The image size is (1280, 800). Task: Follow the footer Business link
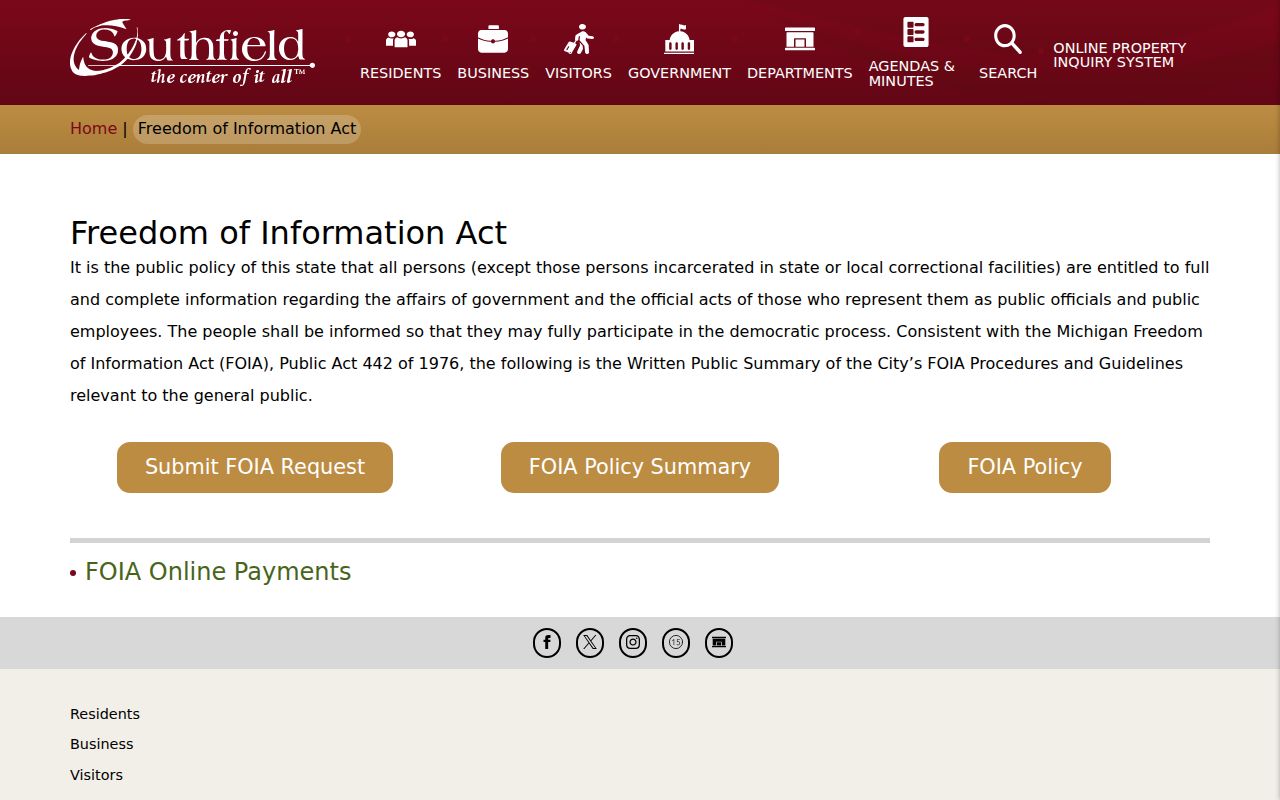tap(102, 744)
